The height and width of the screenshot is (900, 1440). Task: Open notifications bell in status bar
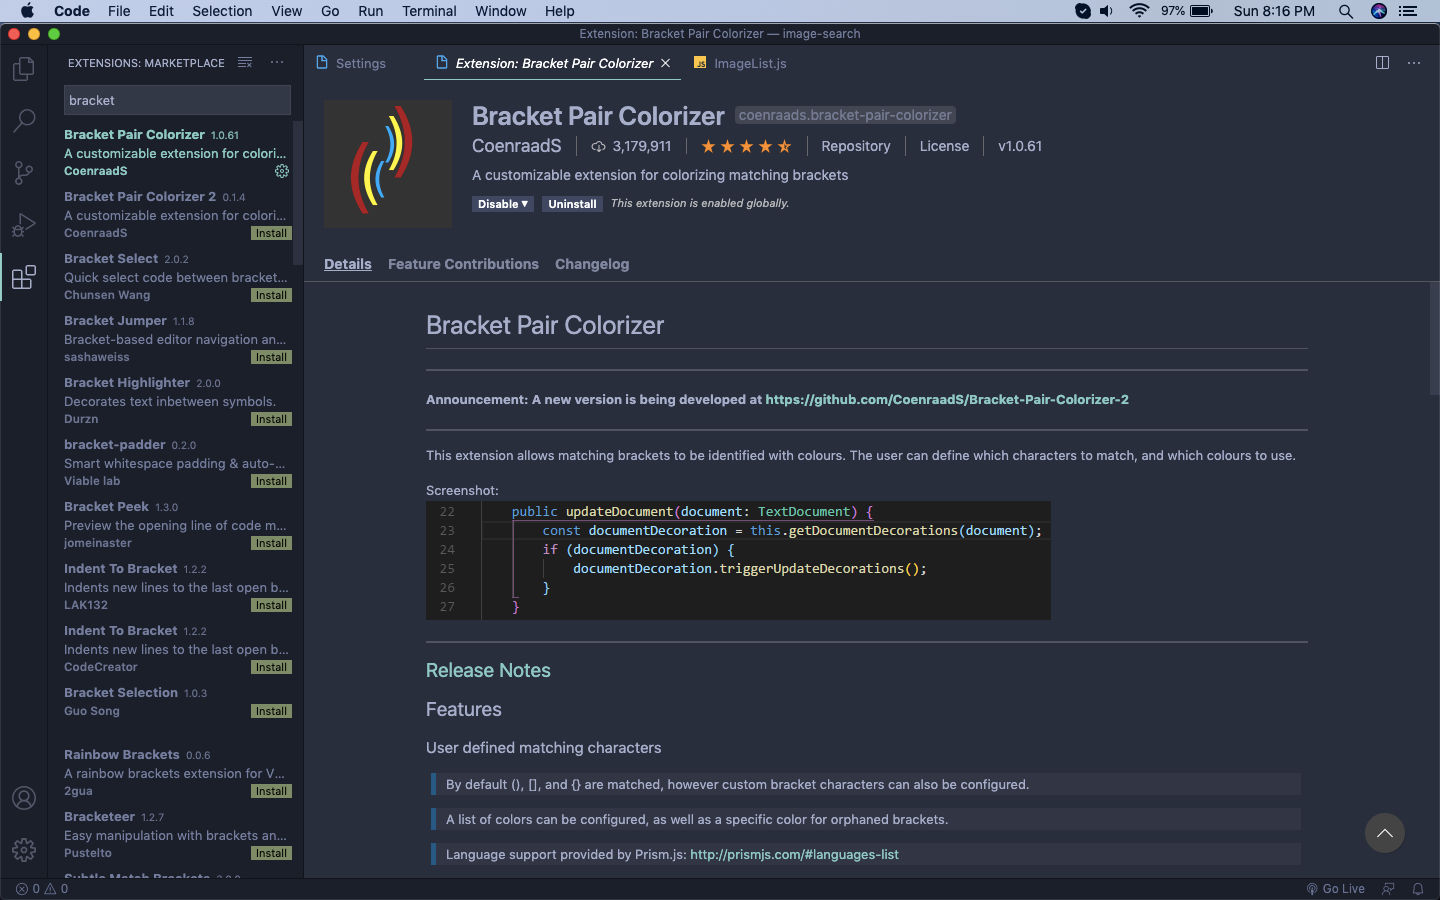1418,888
